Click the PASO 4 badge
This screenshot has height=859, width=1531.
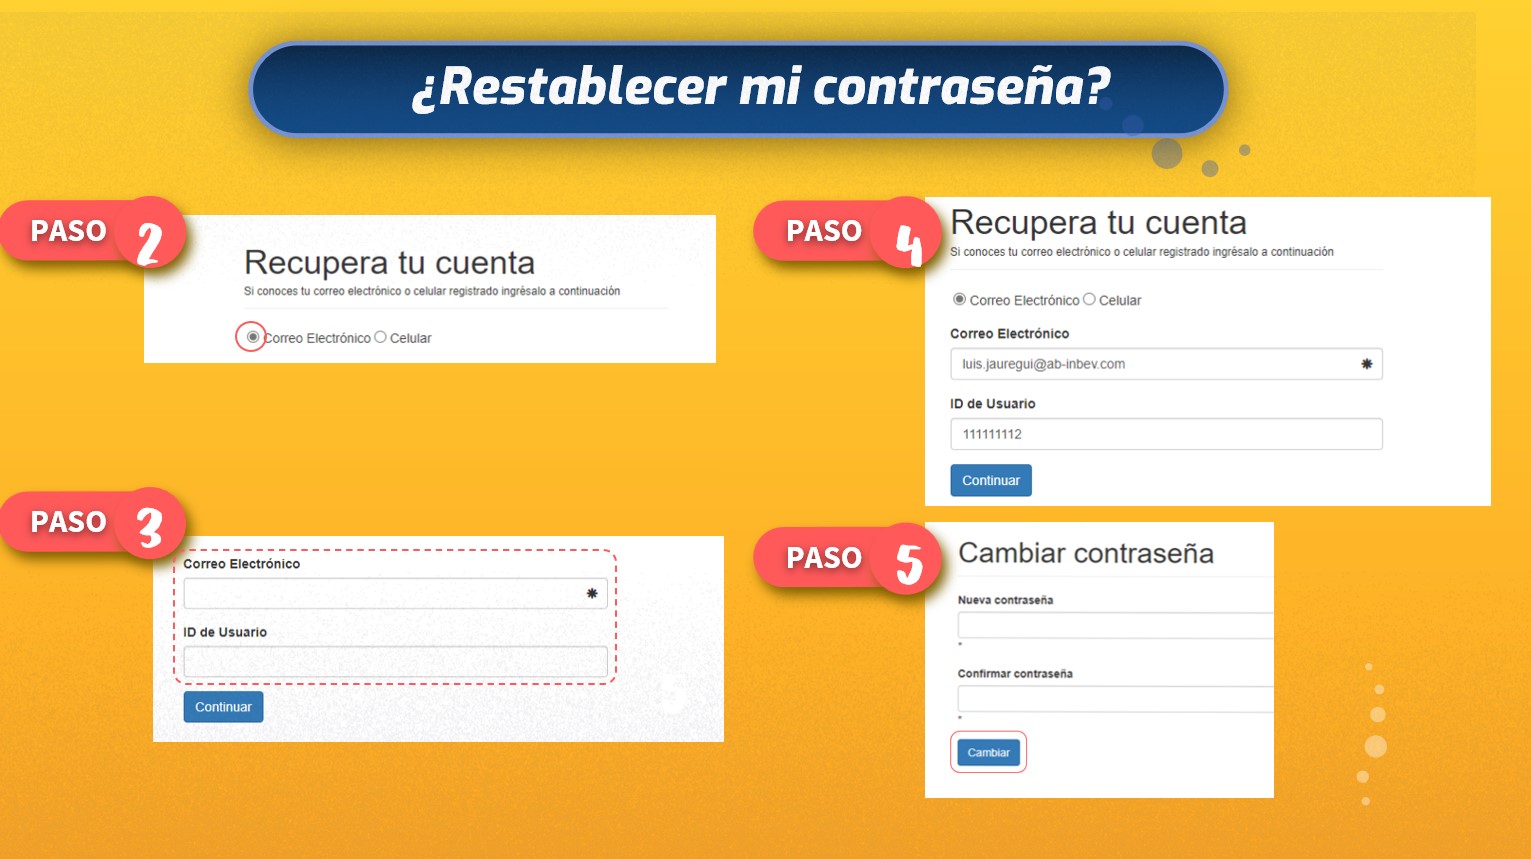click(x=845, y=231)
